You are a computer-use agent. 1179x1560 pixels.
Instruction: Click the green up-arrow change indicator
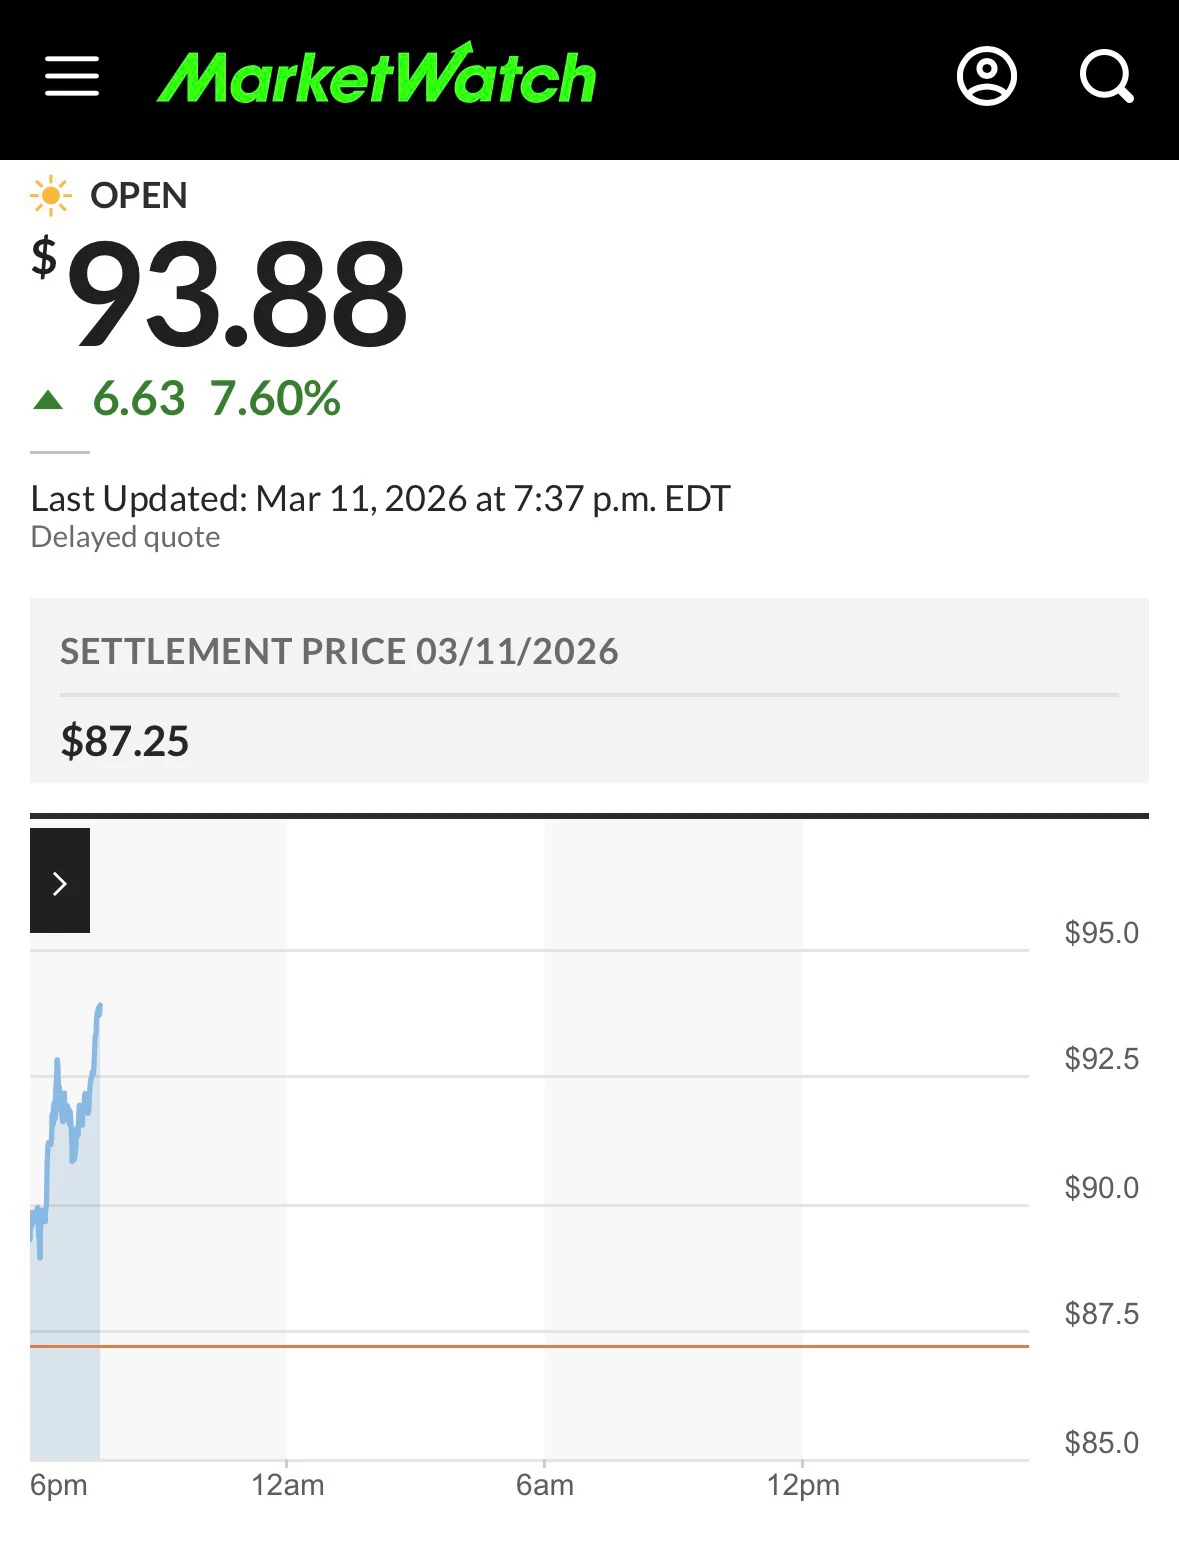pos(48,401)
